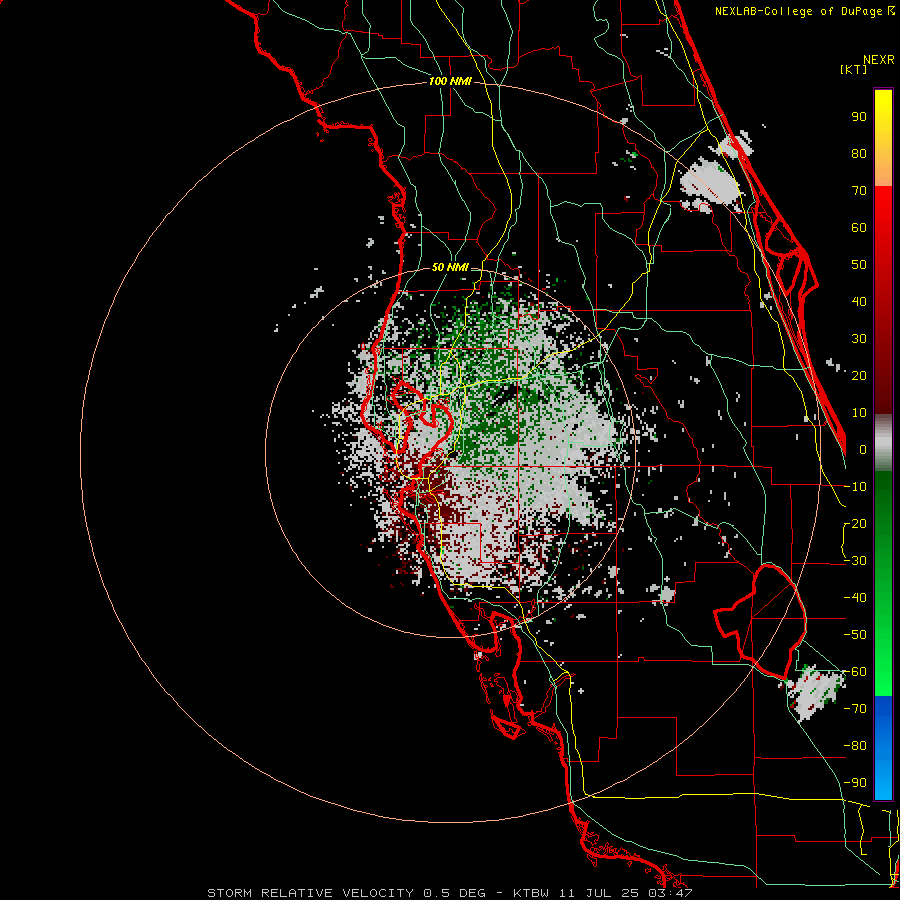The width and height of the screenshot is (900, 900).
Task: Click the positive 30 scale value
Action: (x=859, y=339)
